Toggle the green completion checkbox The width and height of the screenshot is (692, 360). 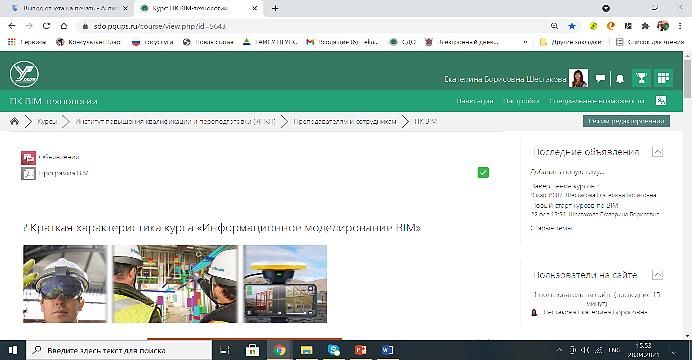click(483, 172)
